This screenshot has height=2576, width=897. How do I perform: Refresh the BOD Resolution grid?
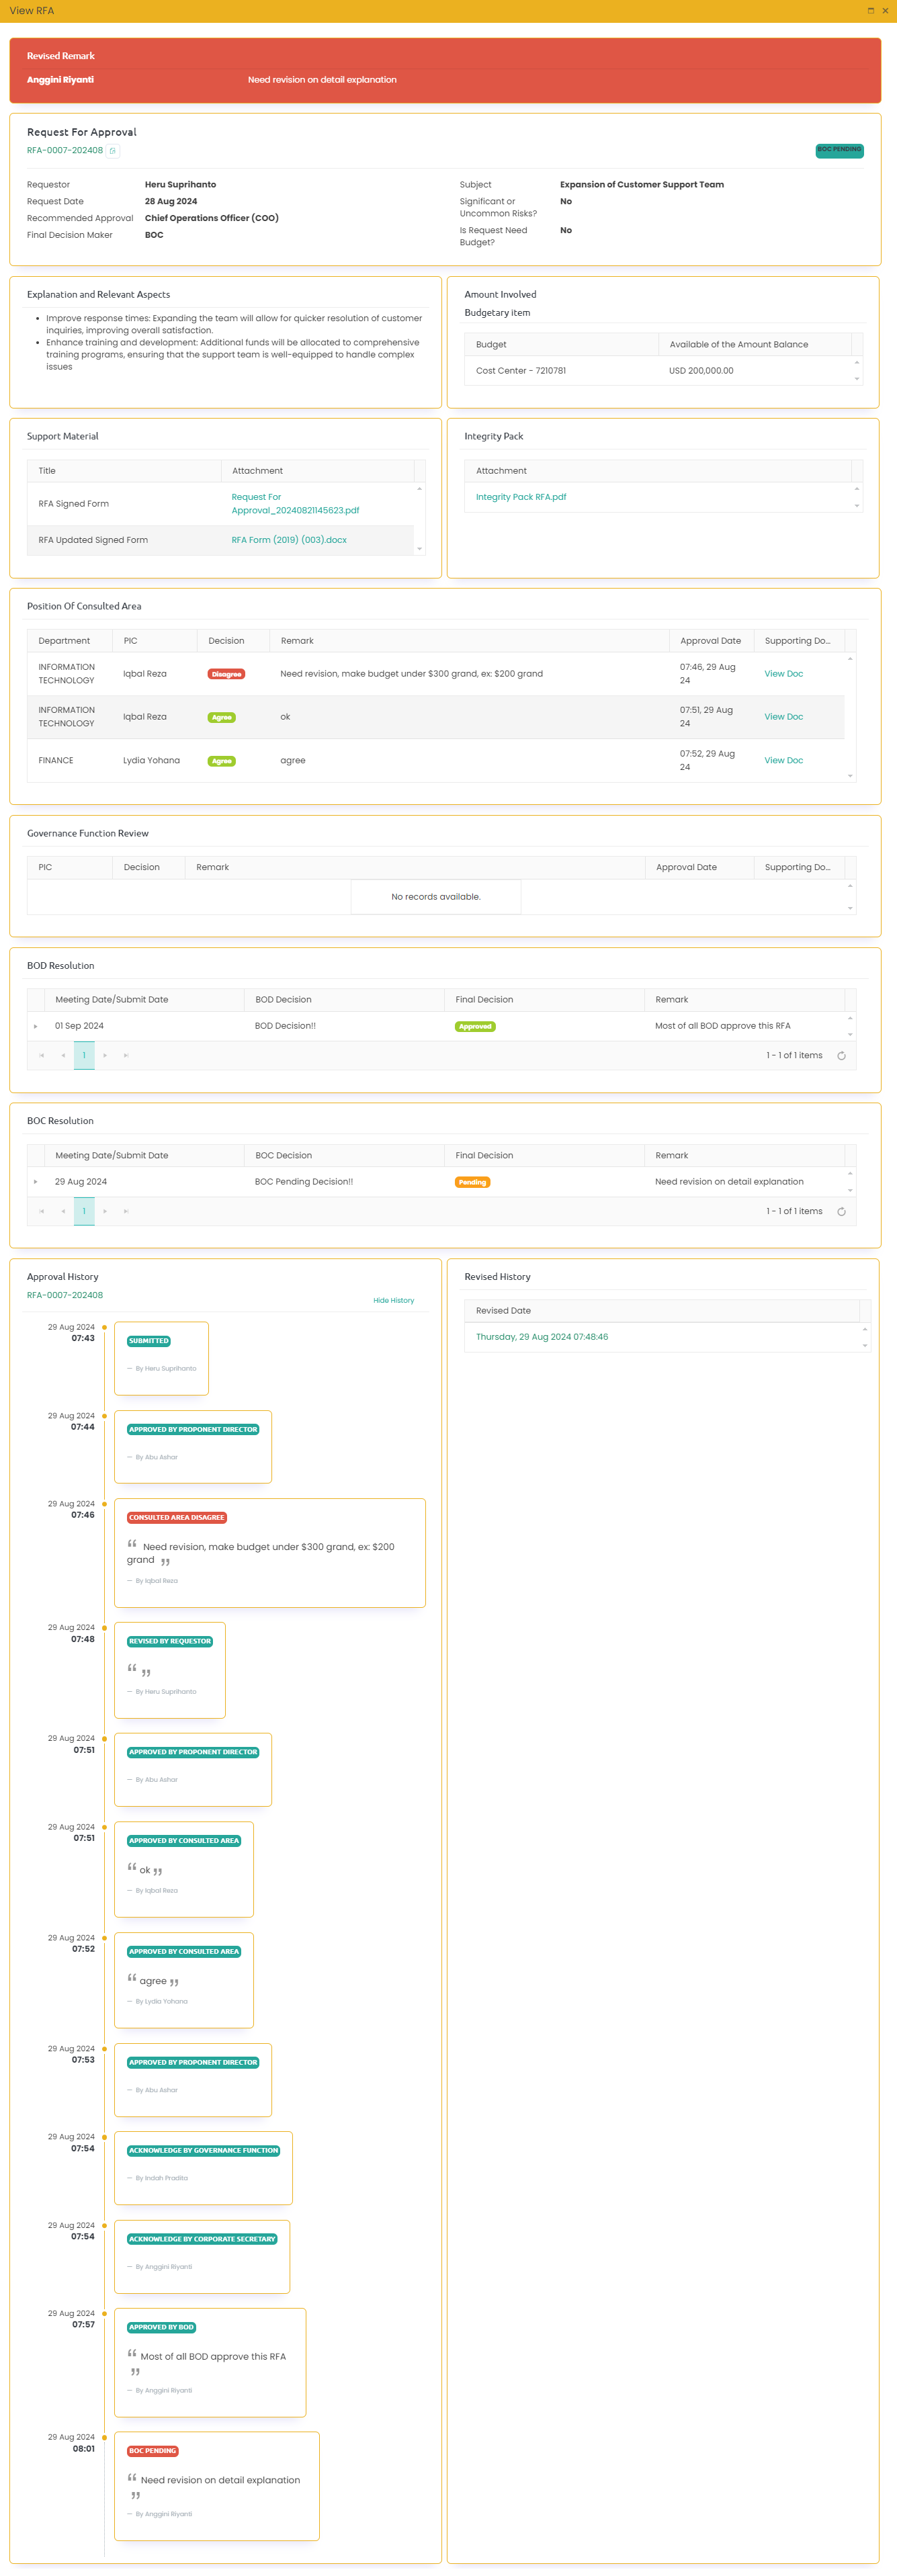tap(841, 1056)
